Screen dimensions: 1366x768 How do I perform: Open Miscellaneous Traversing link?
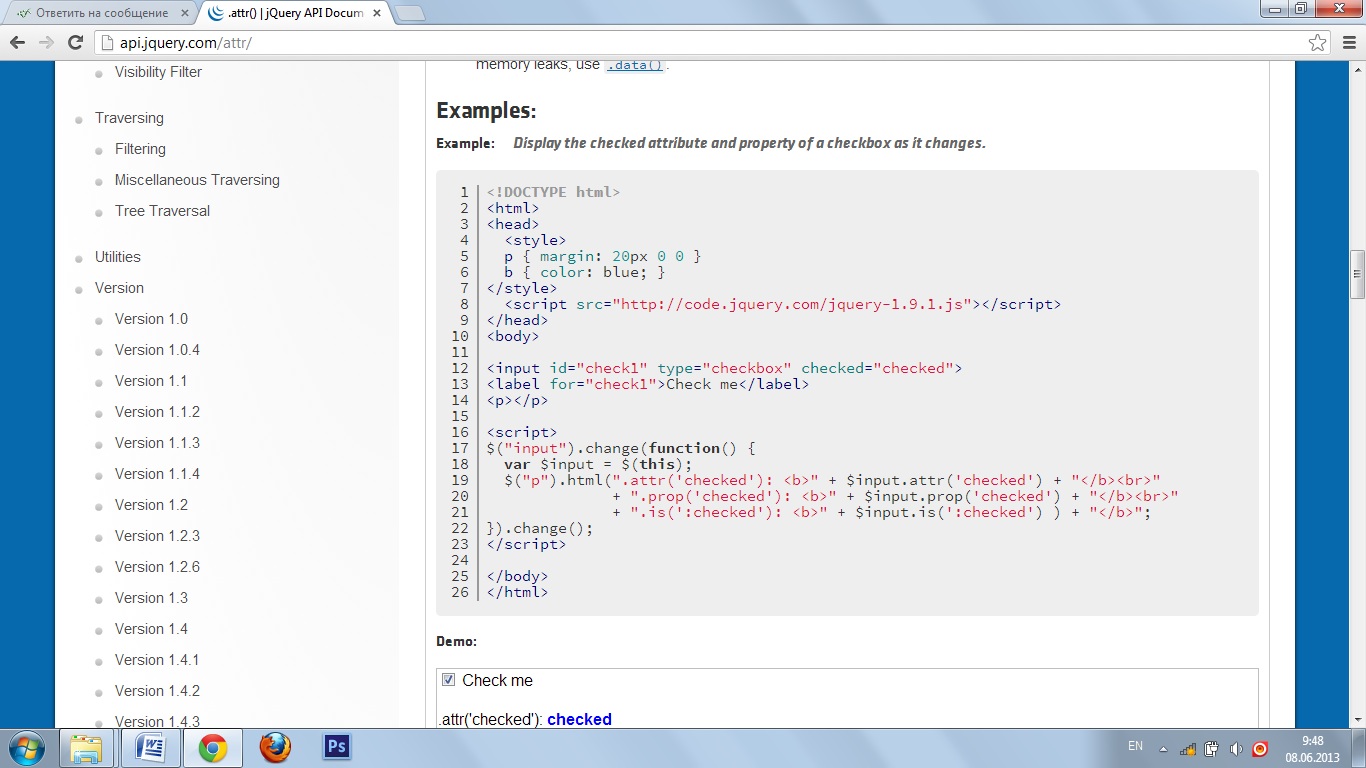(197, 180)
